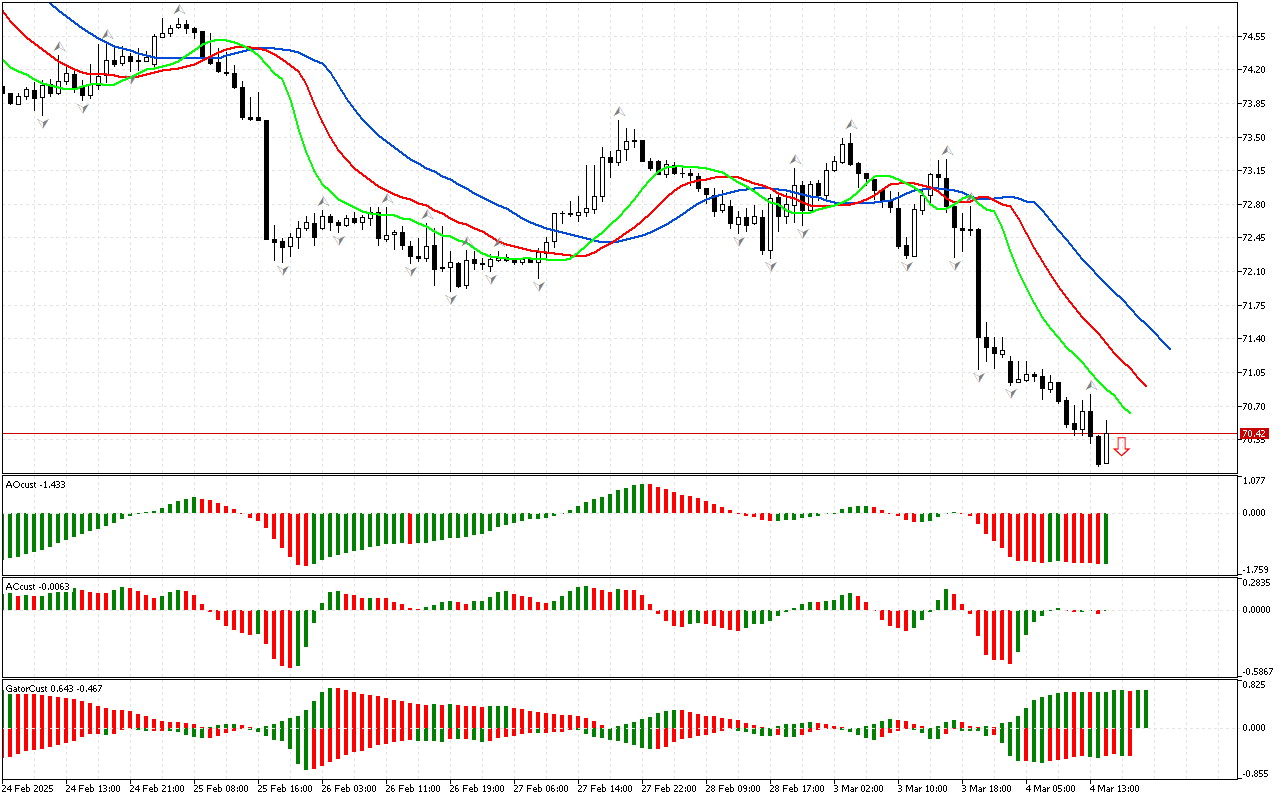Image resolution: width=1280 pixels, height=800 pixels.
Task: Click the 27 Feb 14:00 time label
Action: pos(605,788)
